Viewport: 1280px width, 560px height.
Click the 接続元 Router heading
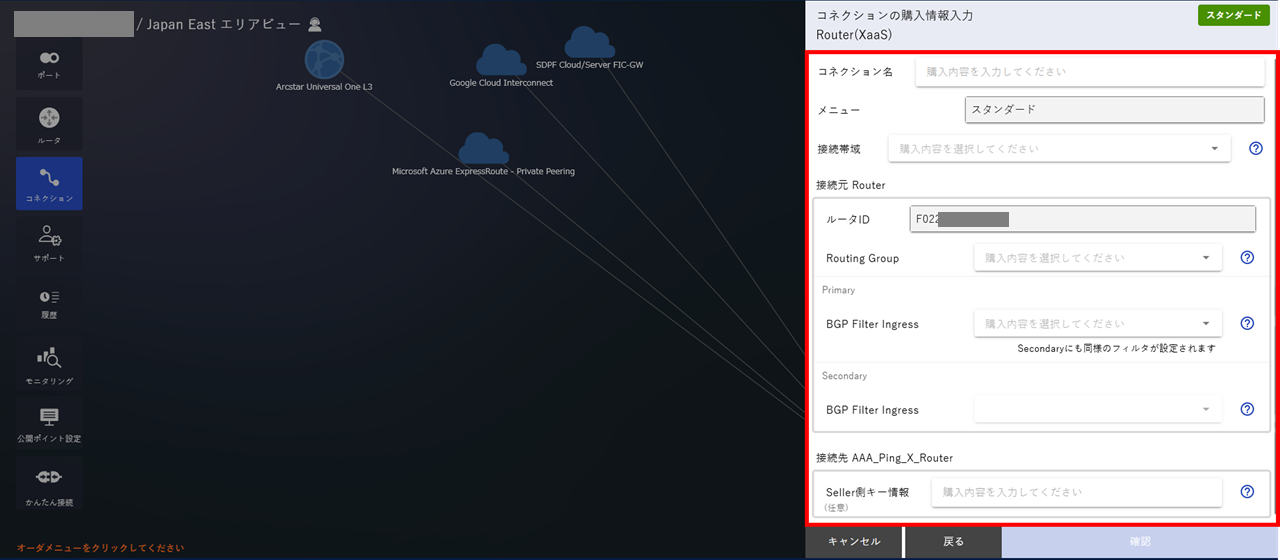coord(850,185)
